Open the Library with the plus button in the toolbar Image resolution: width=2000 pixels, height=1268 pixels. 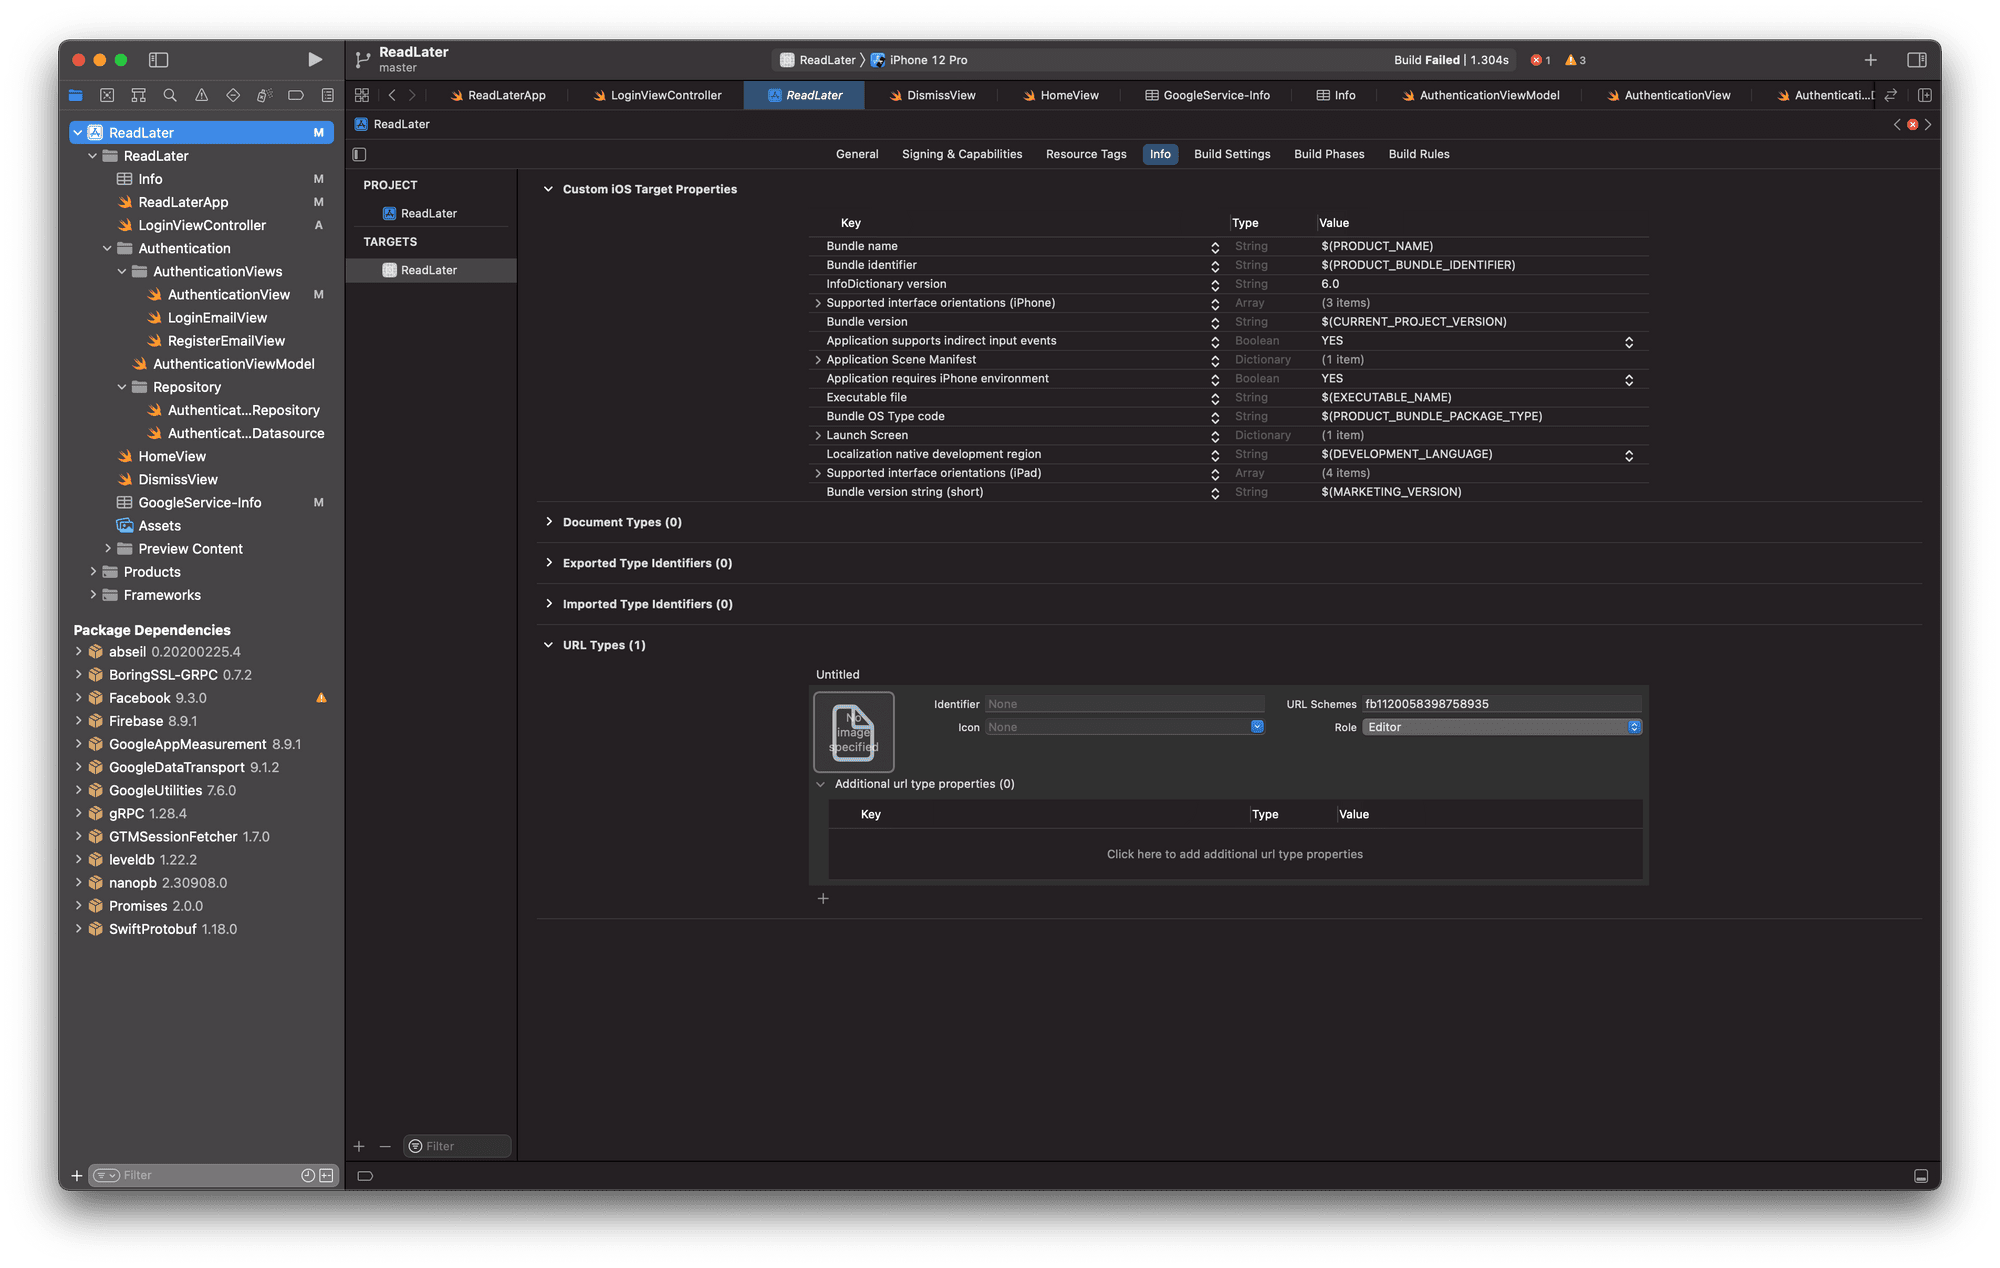point(1870,60)
